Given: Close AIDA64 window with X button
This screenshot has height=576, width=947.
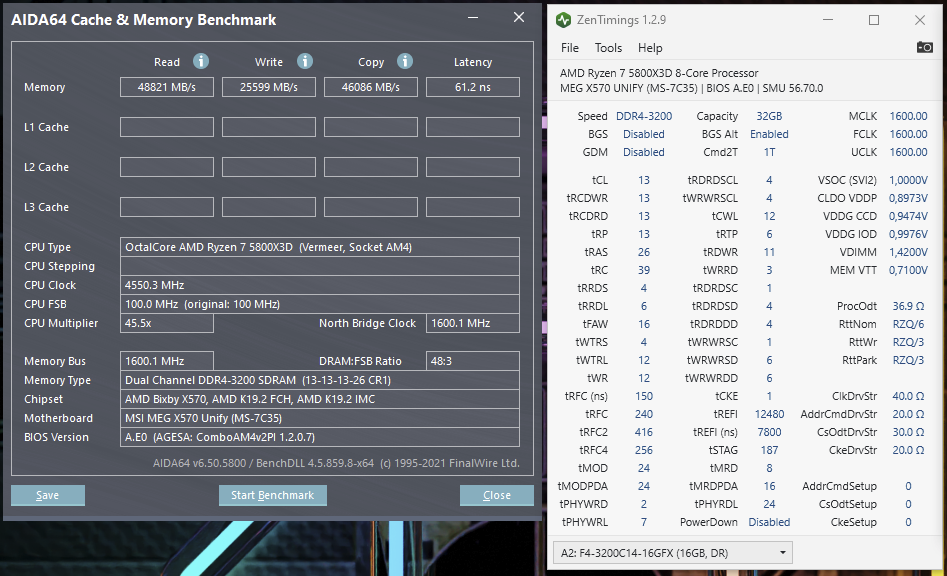Looking at the screenshot, I should (x=519, y=18).
